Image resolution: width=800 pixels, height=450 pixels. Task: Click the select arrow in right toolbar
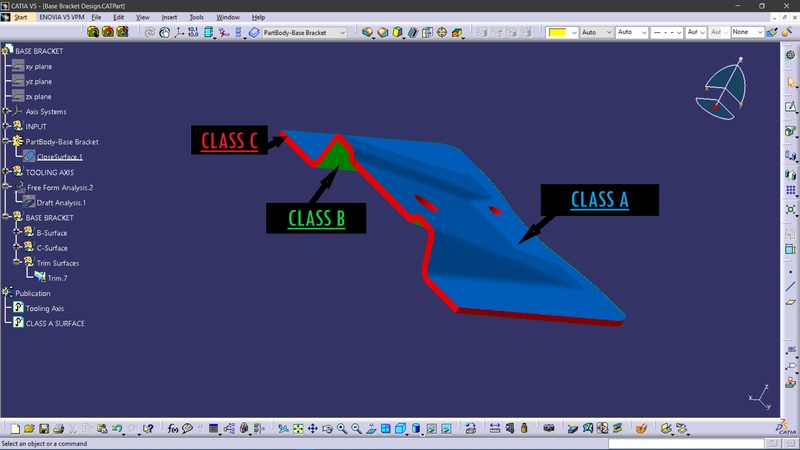[x=790, y=82]
